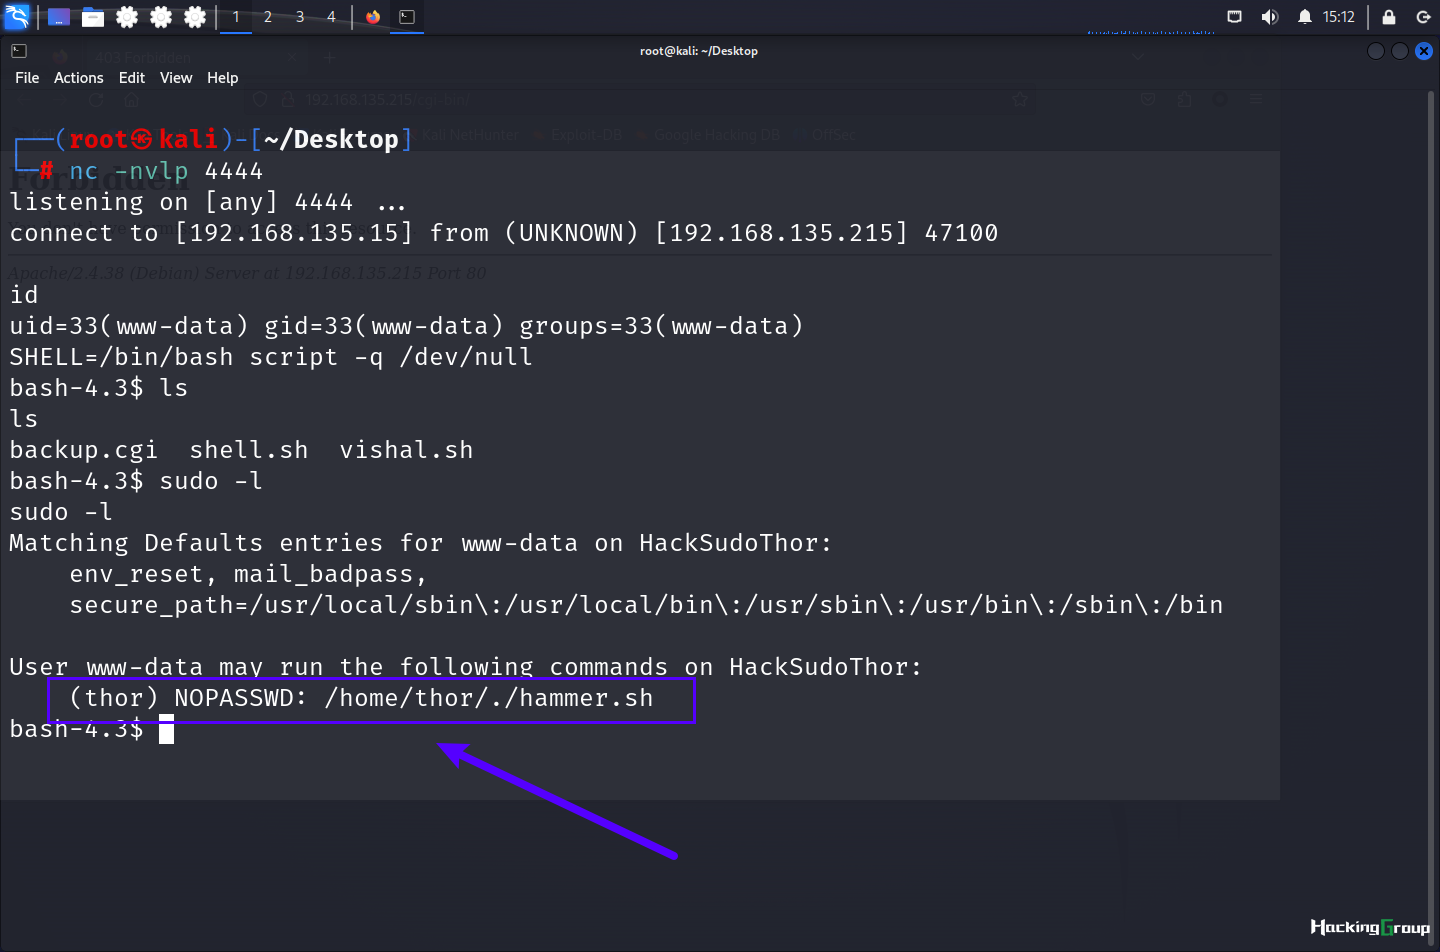1440x952 pixels.
Task: Open the Help menu
Action: [x=223, y=78]
